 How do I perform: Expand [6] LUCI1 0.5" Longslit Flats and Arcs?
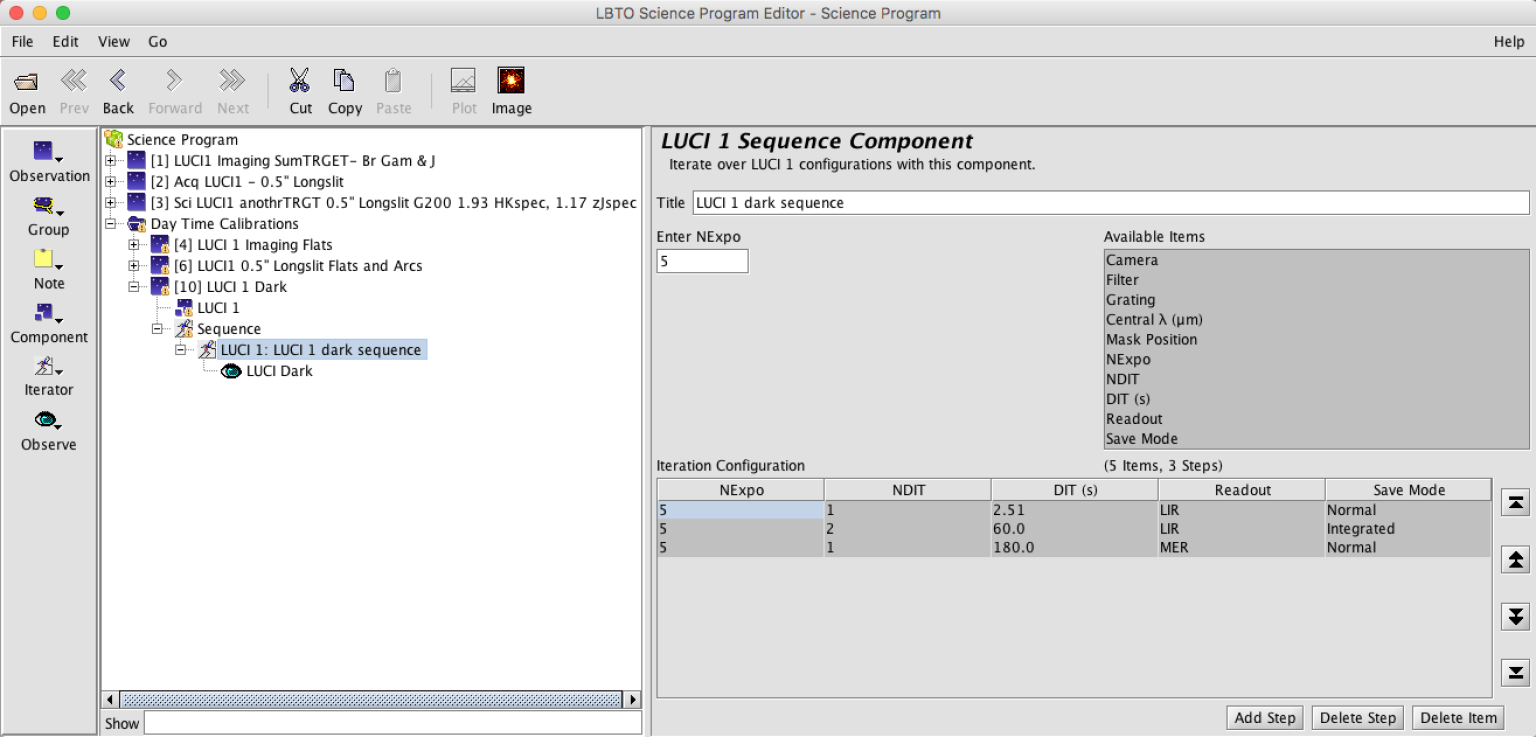[x=134, y=266]
